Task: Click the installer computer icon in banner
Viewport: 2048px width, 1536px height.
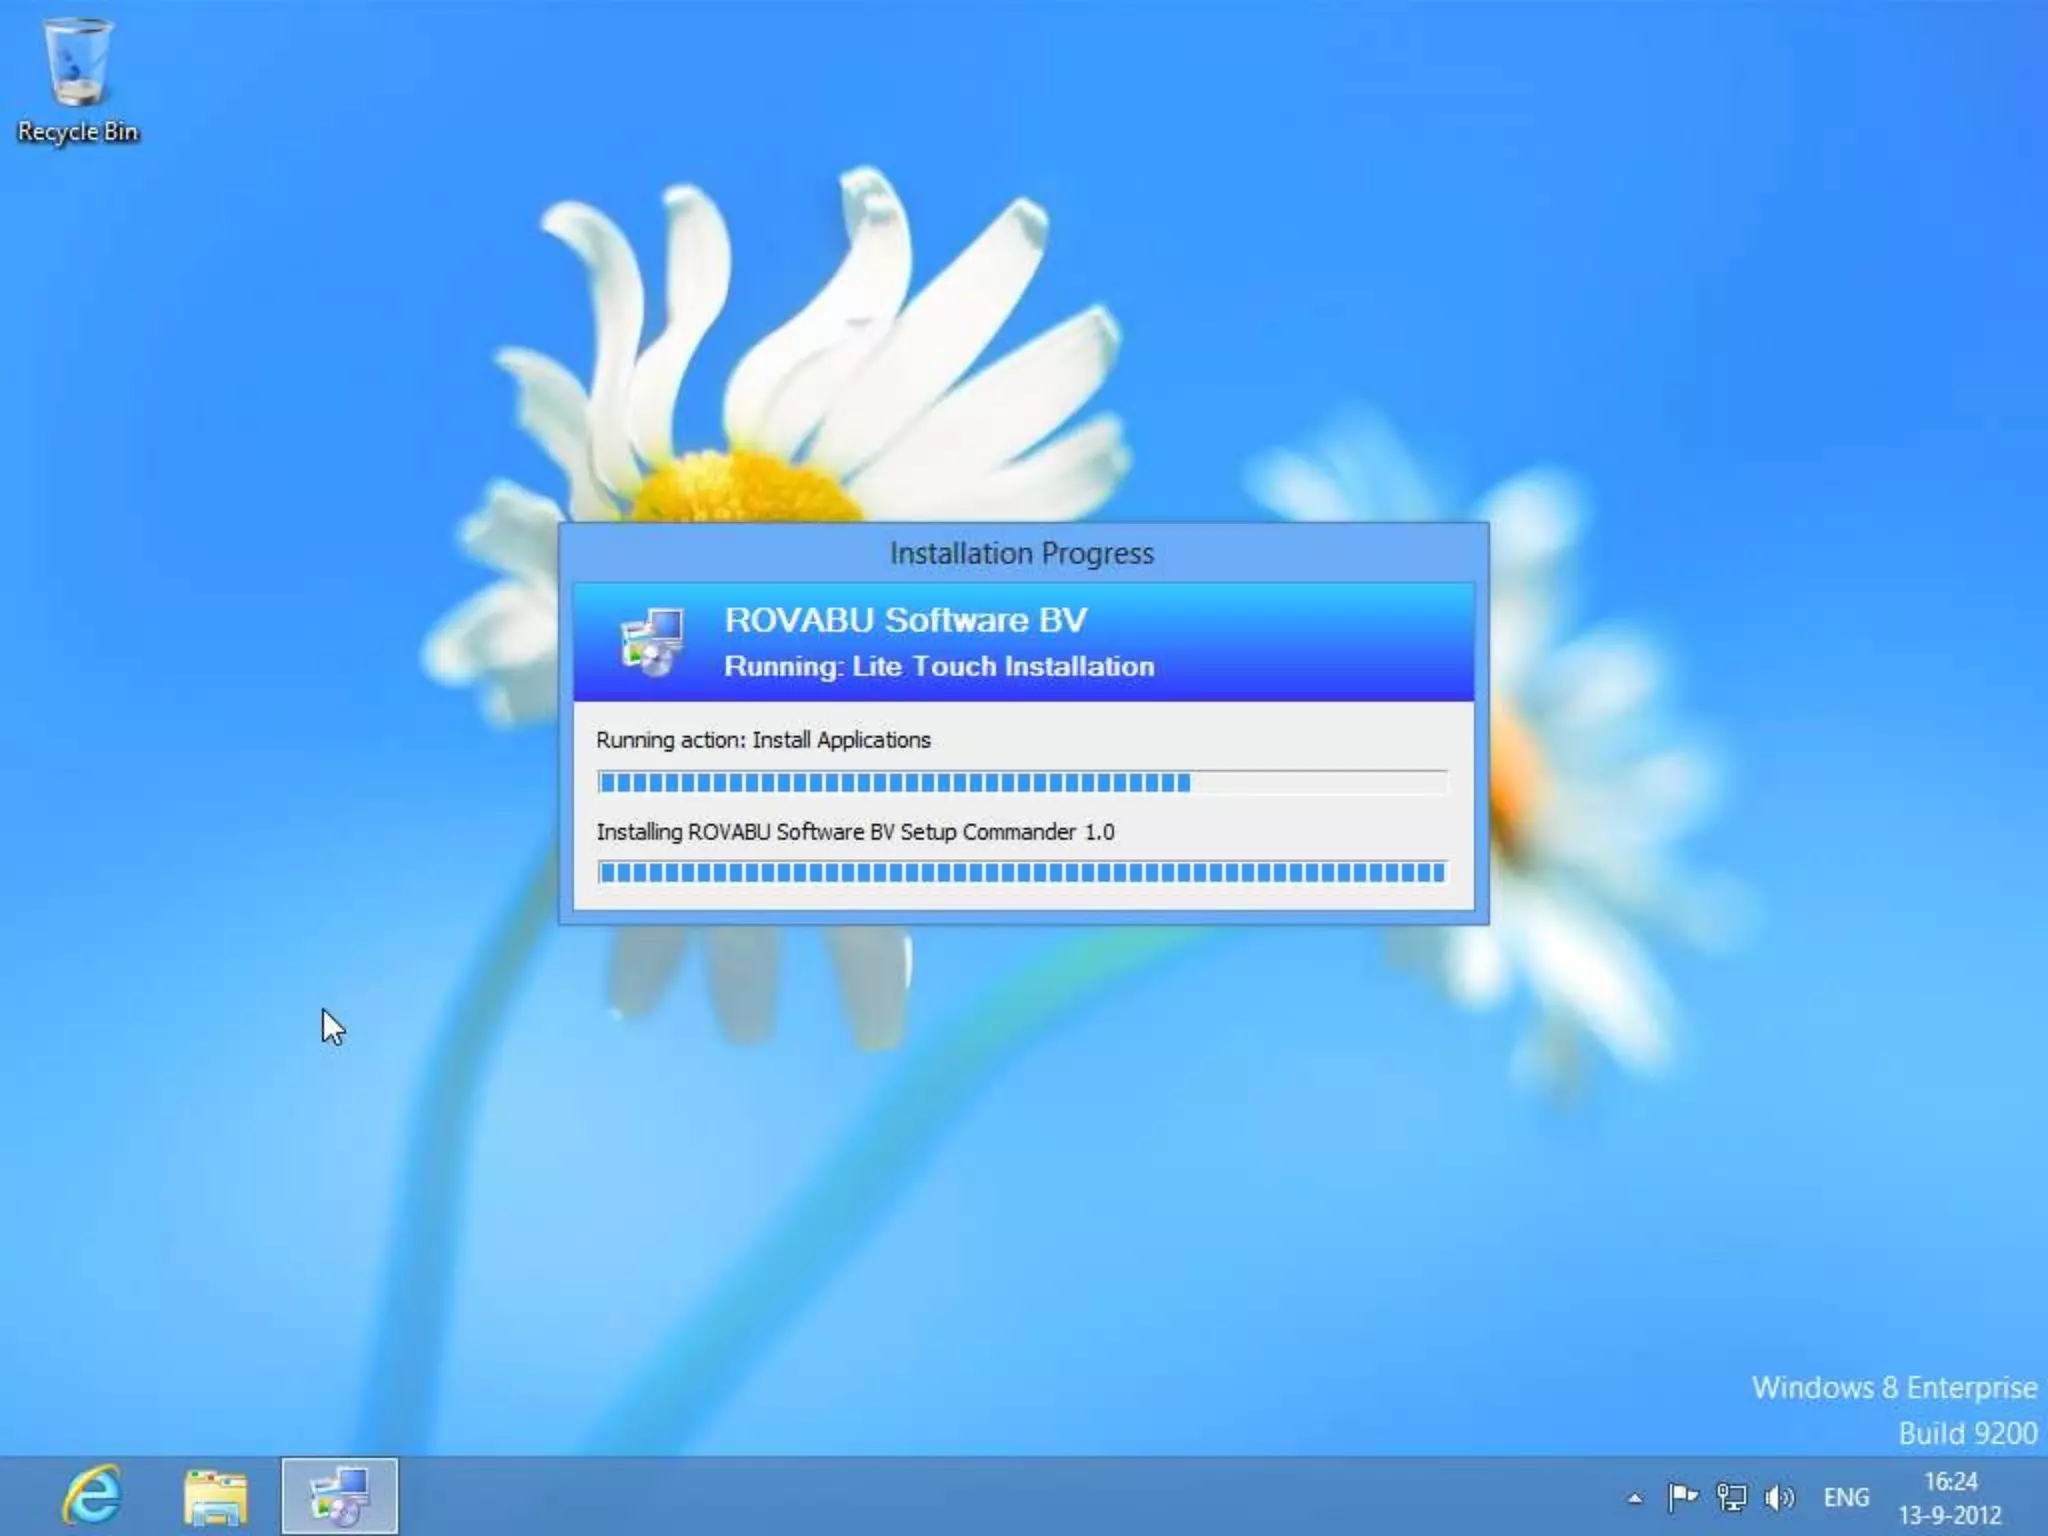Action: pos(652,642)
